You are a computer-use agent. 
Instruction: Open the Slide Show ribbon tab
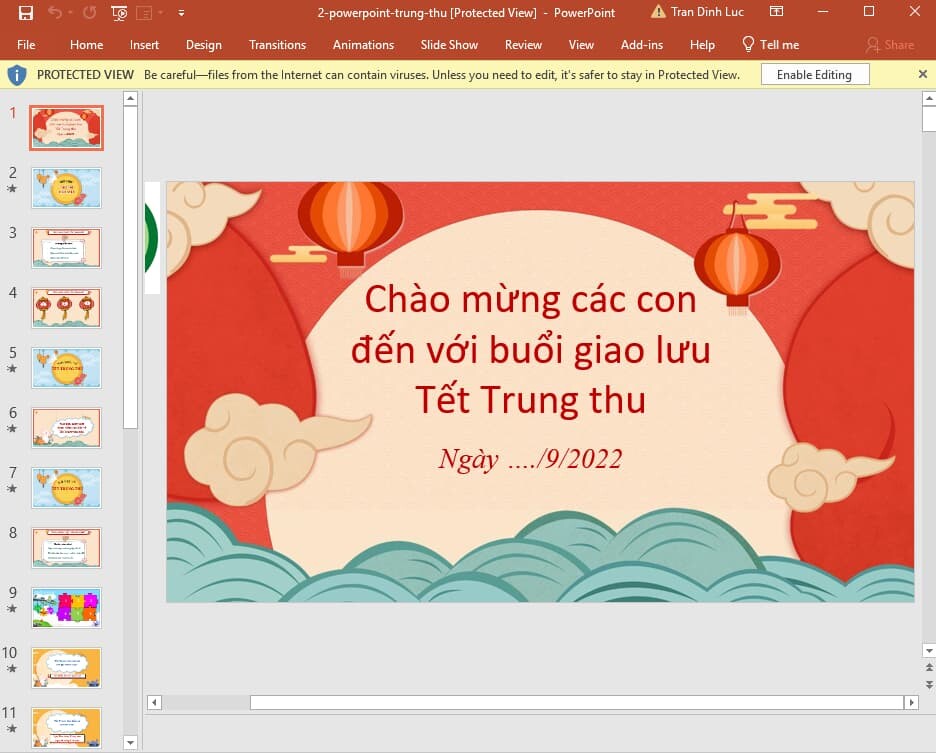click(449, 44)
